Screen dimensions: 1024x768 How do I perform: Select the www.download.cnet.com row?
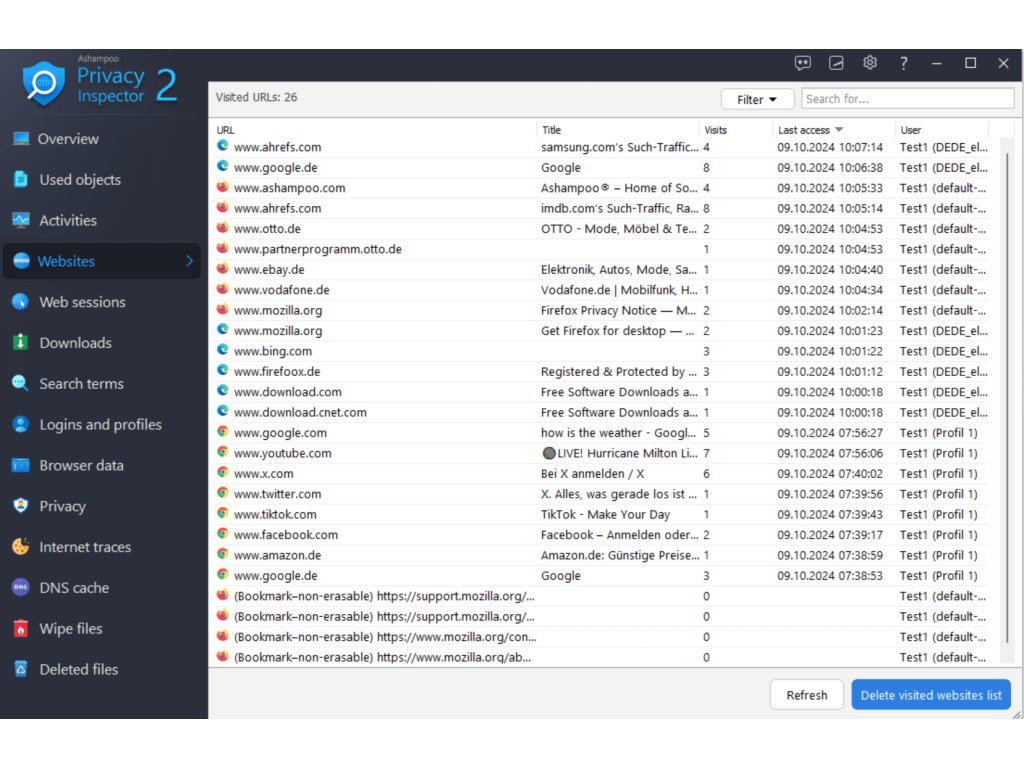(x=603, y=412)
